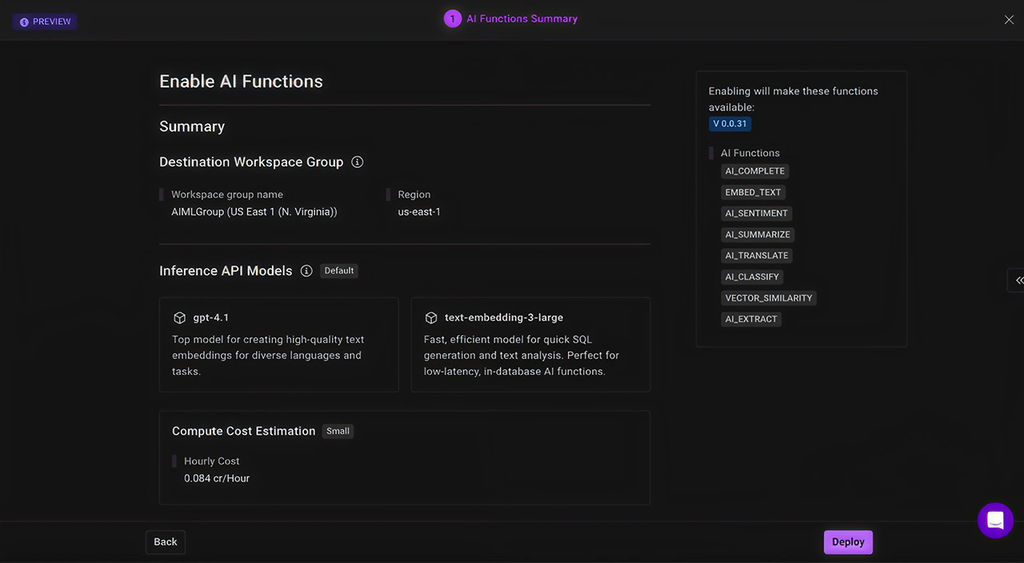The height and width of the screenshot is (563, 1024).
Task: Click the AI_COMPLETE function tag
Action: point(755,171)
